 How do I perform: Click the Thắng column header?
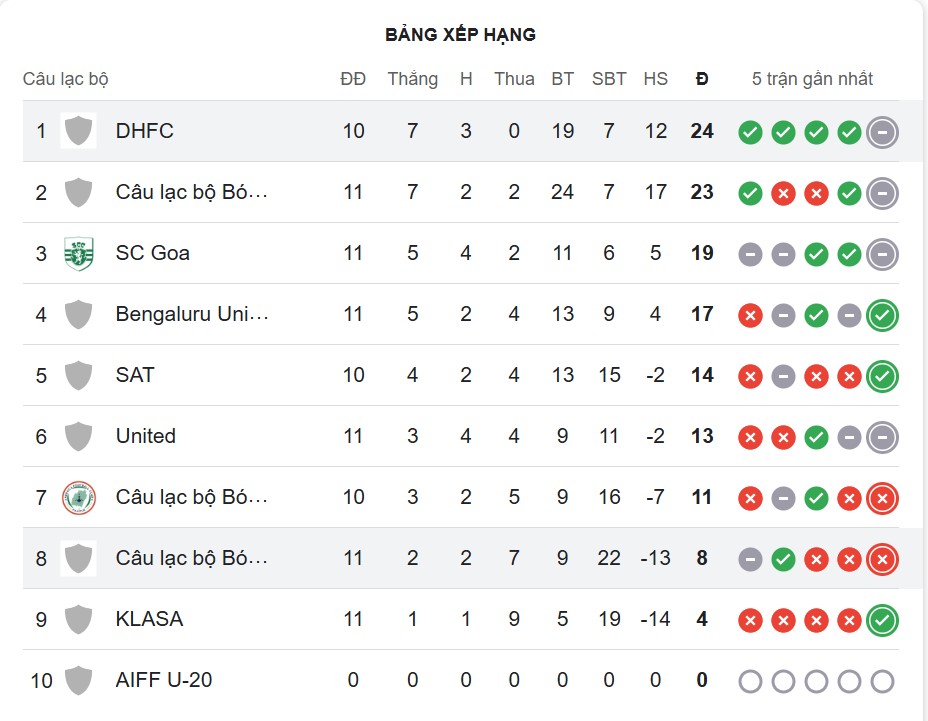tap(412, 79)
